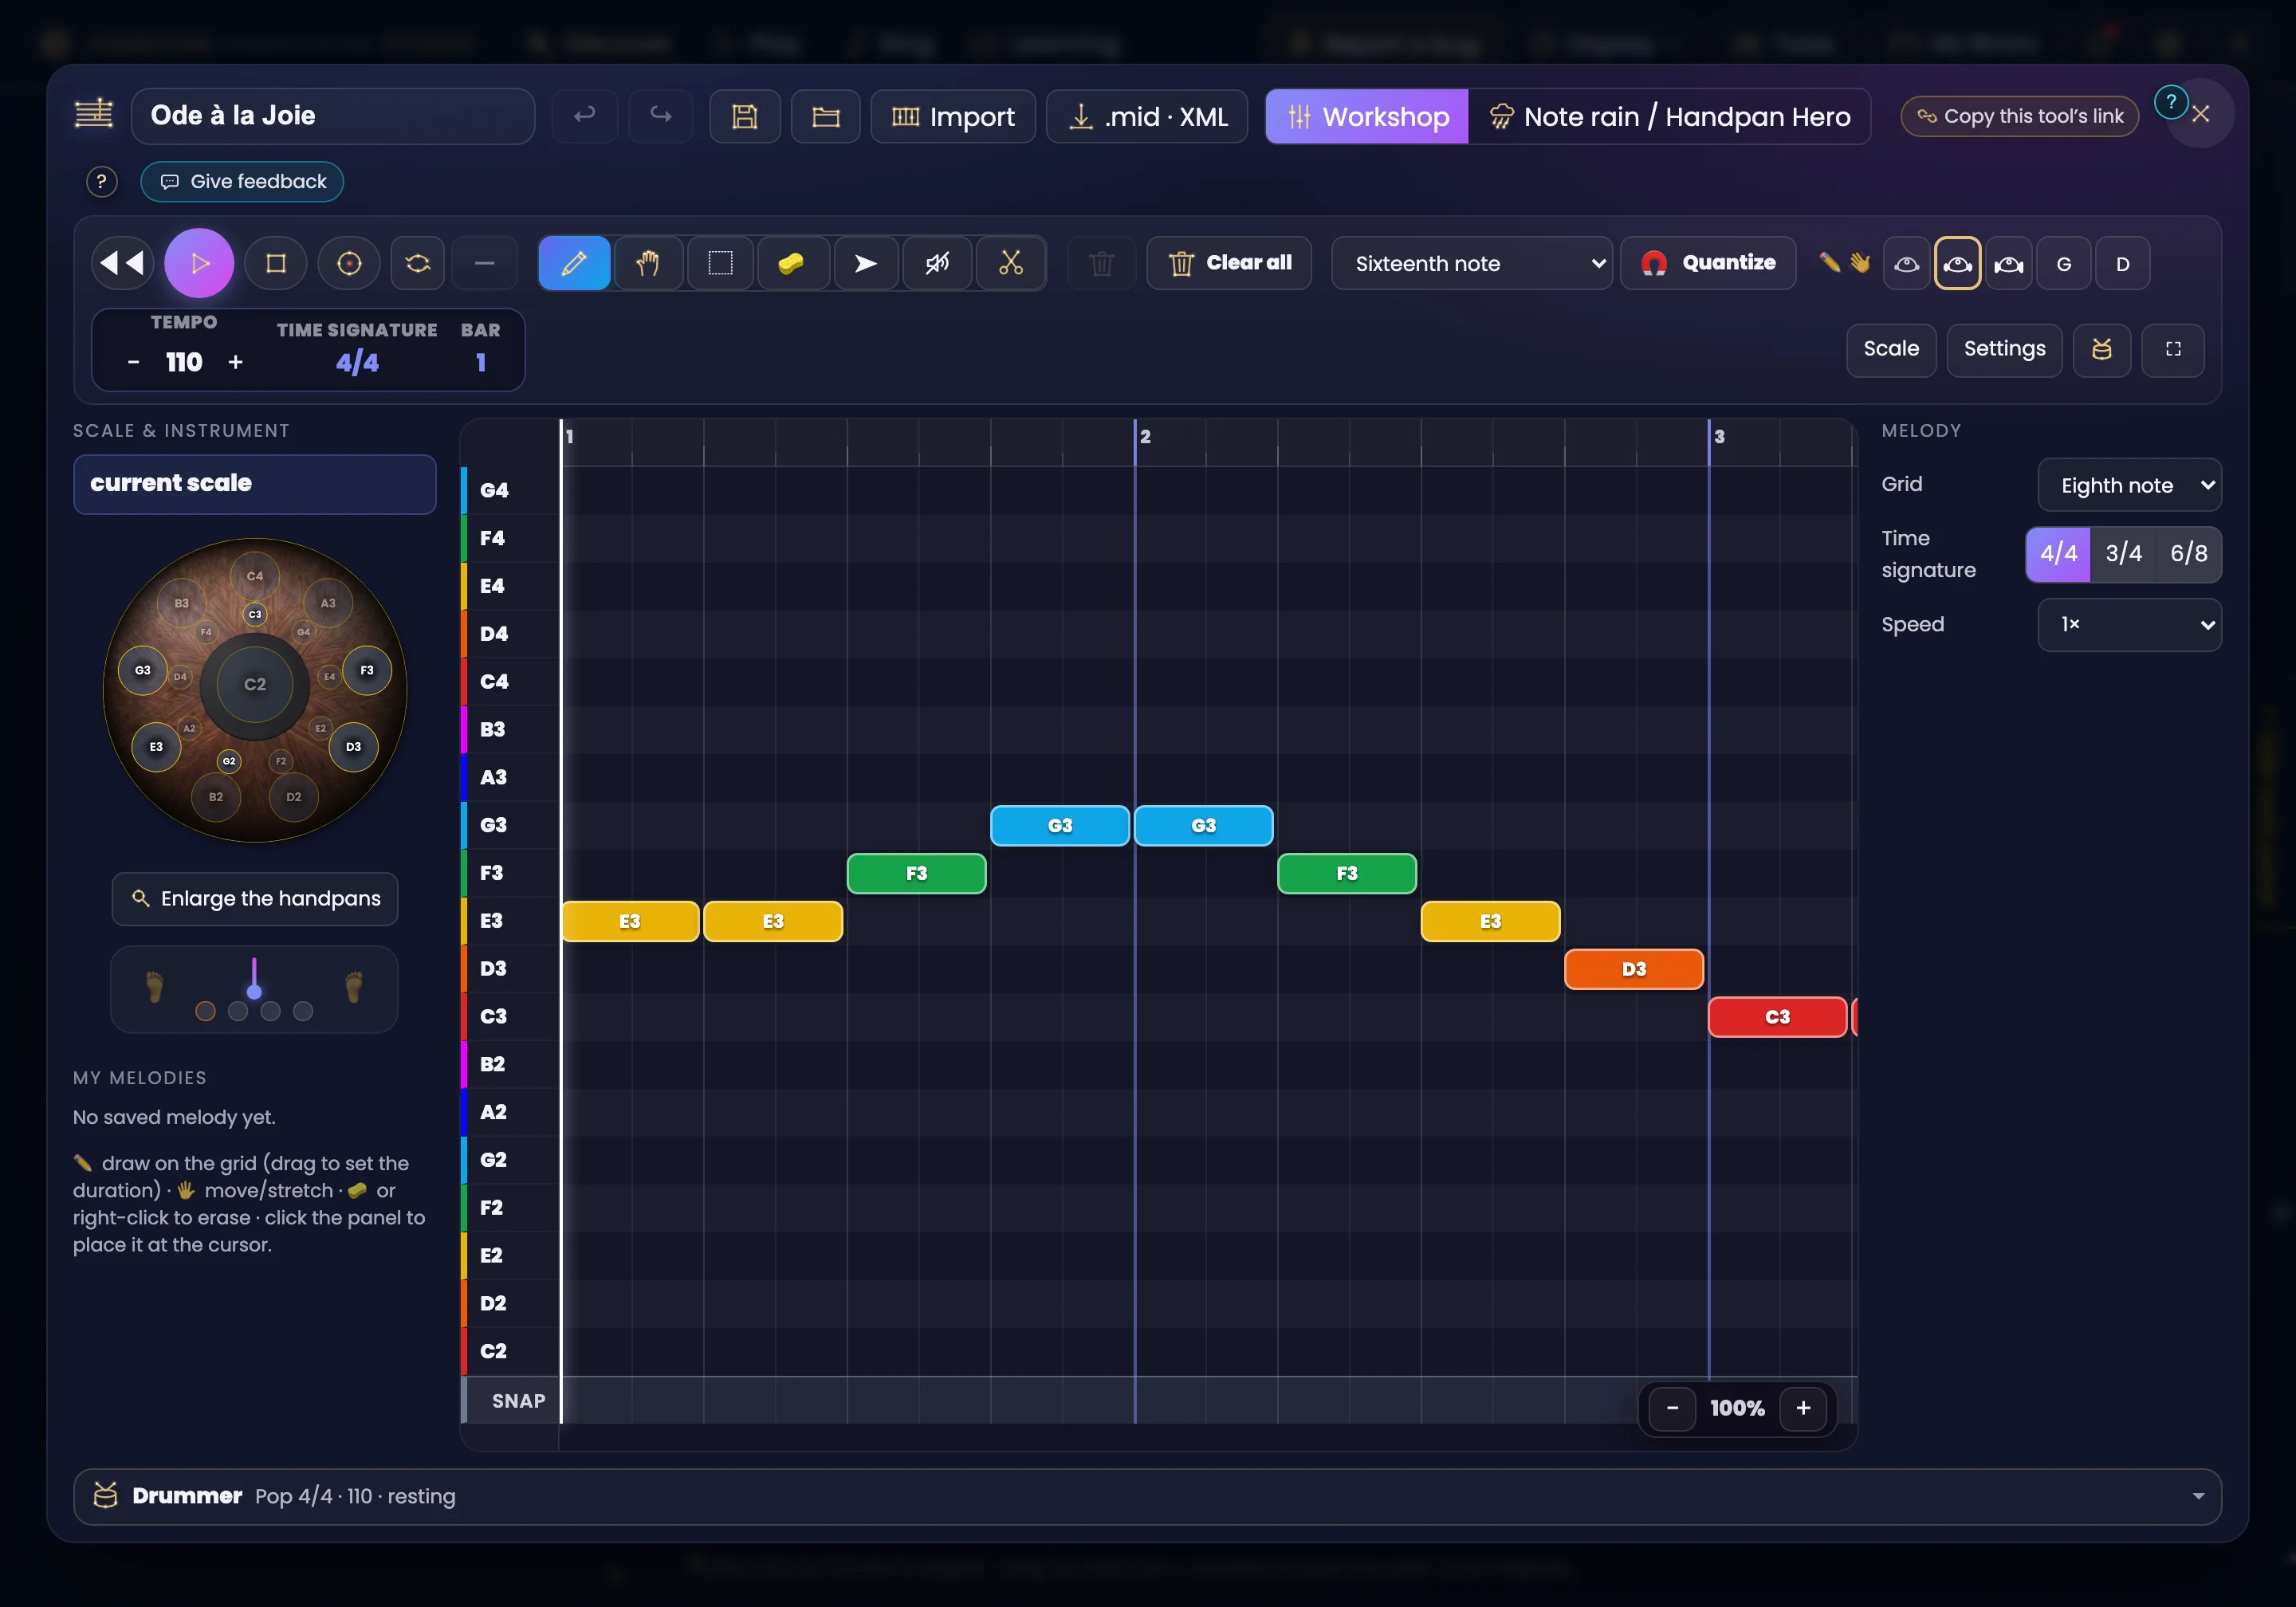
Task: Click the purple foot pedal slider handle
Action: coord(254,990)
